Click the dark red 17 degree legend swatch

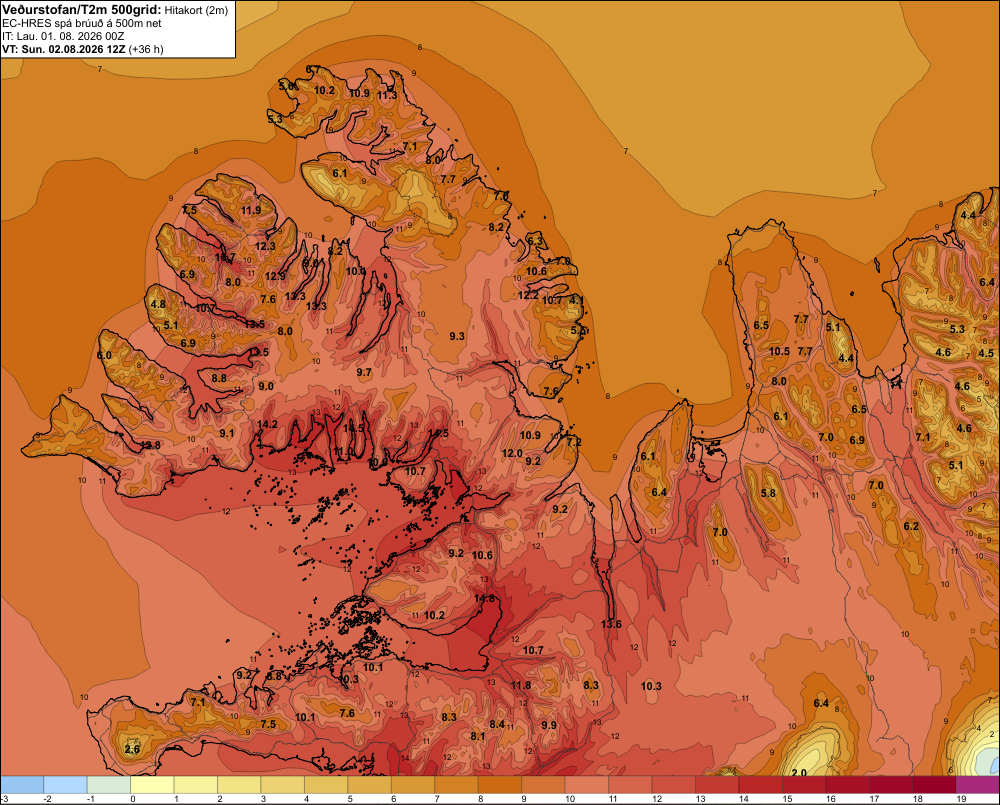click(890, 785)
